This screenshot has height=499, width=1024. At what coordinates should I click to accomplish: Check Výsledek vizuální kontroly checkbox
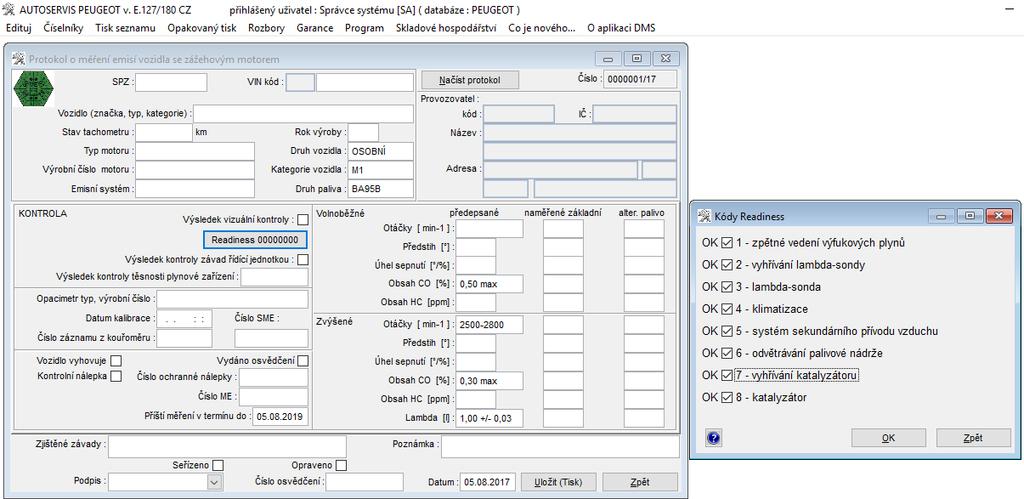(x=303, y=220)
